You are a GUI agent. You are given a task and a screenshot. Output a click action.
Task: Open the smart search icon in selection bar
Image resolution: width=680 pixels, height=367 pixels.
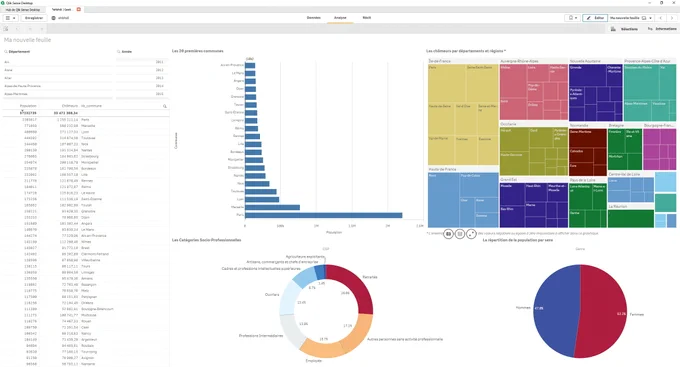coord(6,29)
